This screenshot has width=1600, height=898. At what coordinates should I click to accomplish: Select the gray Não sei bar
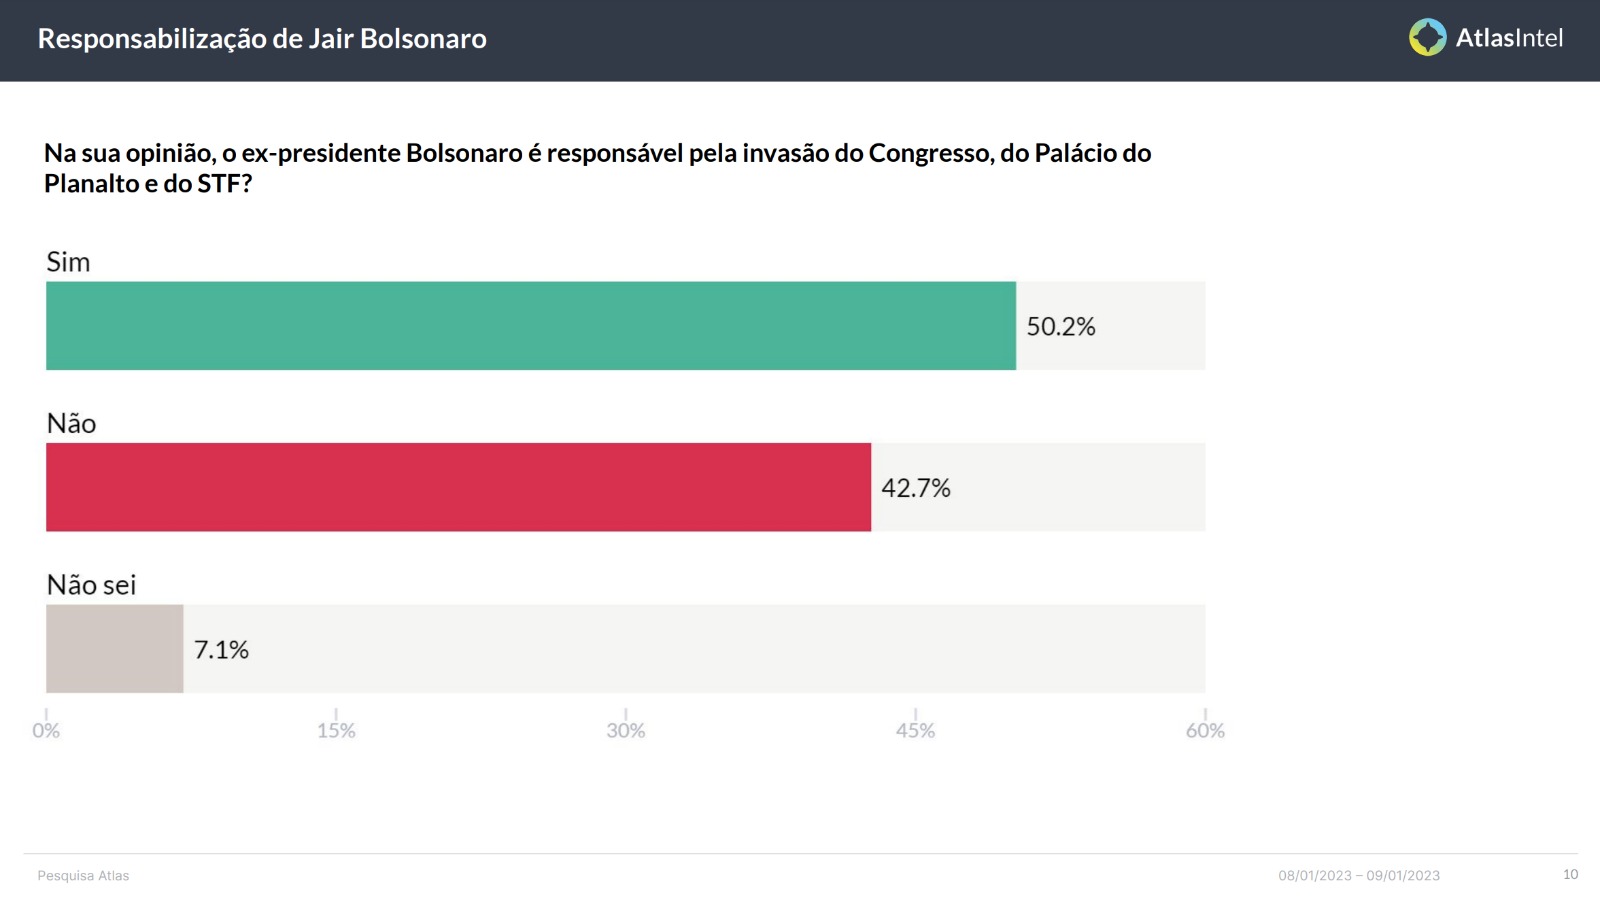115,649
